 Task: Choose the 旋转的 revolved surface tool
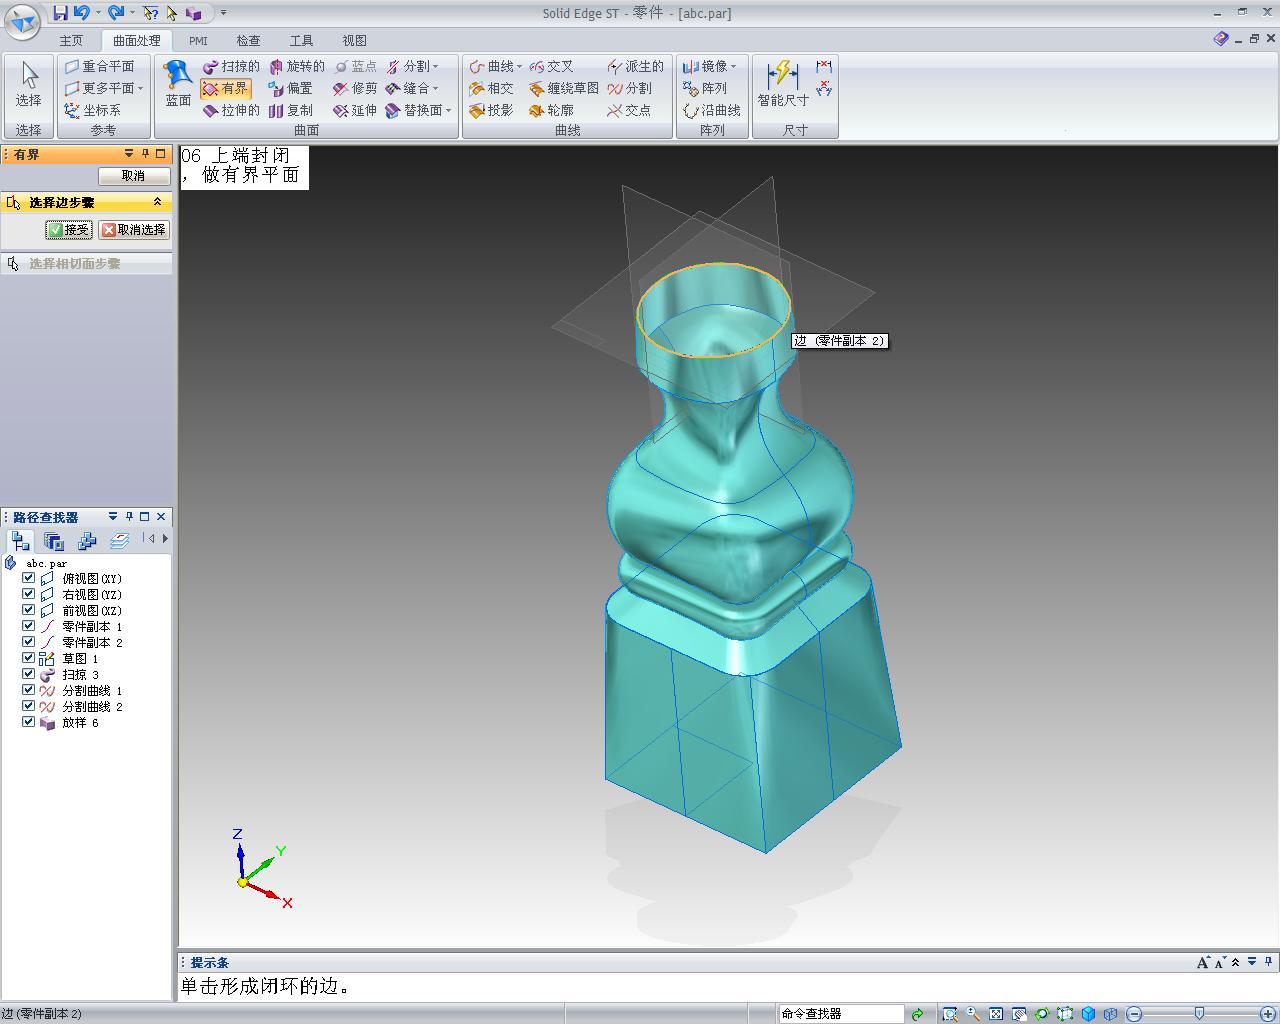point(296,66)
